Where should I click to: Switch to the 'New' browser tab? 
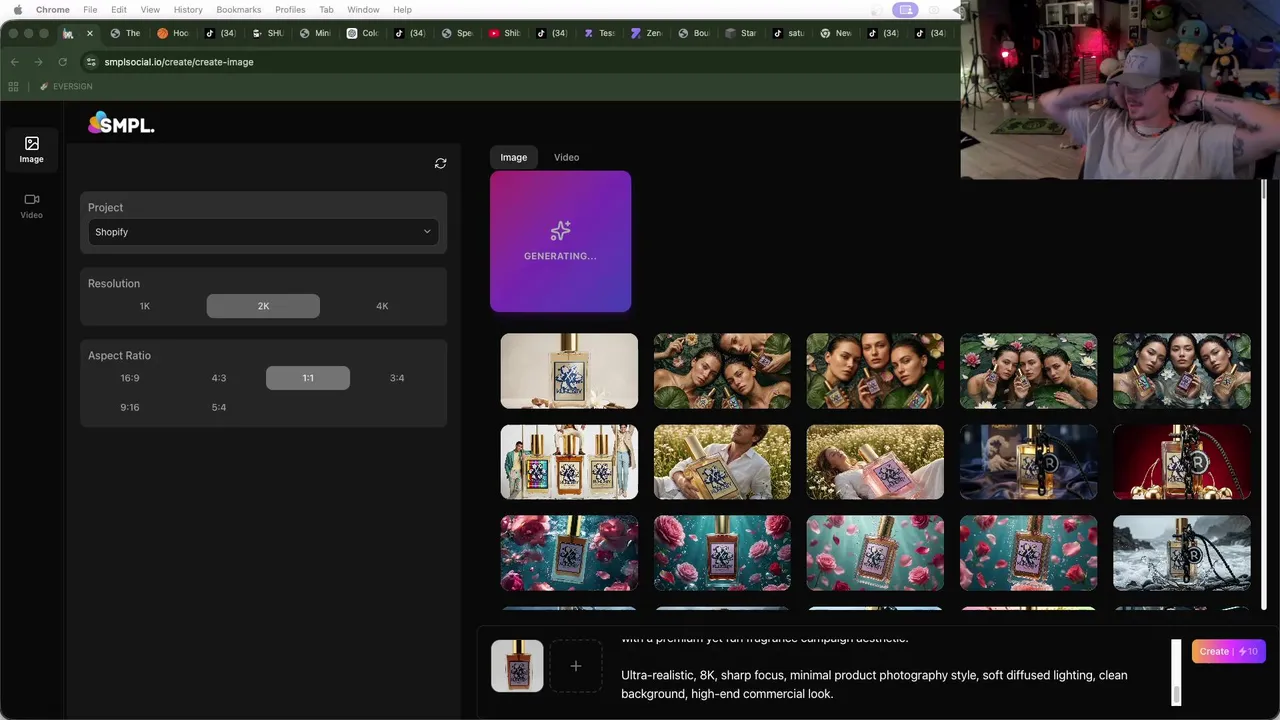[x=836, y=33]
